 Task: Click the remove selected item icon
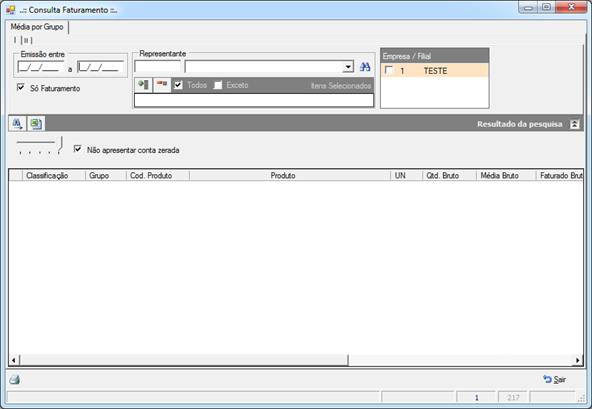point(162,85)
